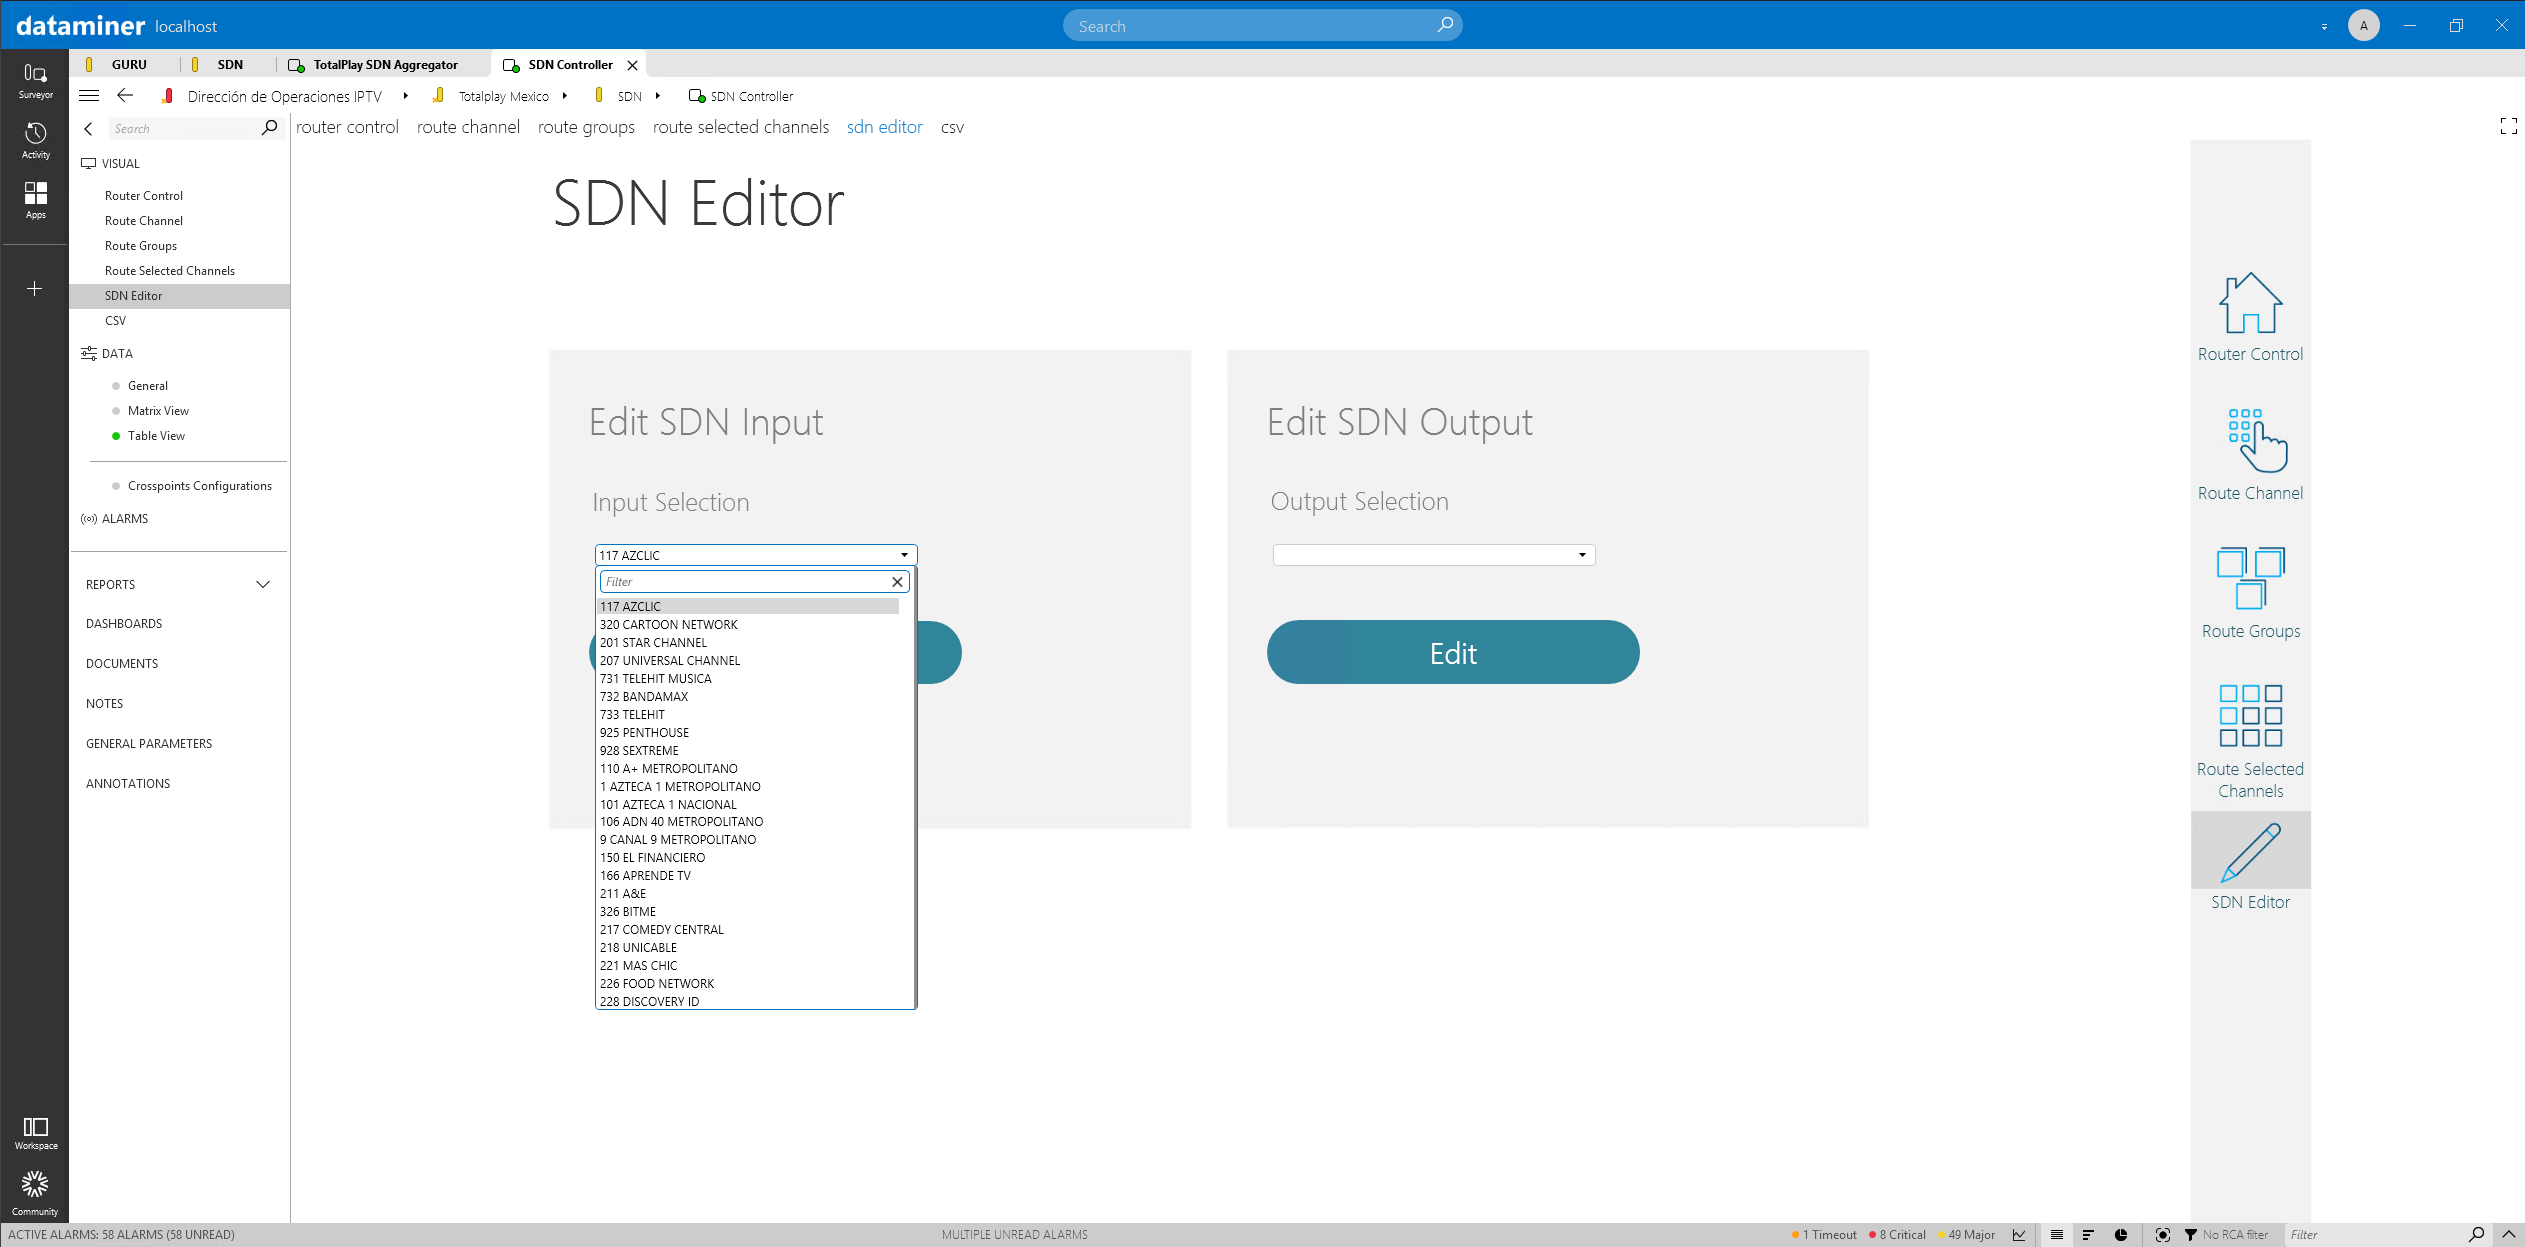Expand SDN breadcrumb arrow
The height and width of the screenshot is (1247, 2525).
click(x=657, y=96)
